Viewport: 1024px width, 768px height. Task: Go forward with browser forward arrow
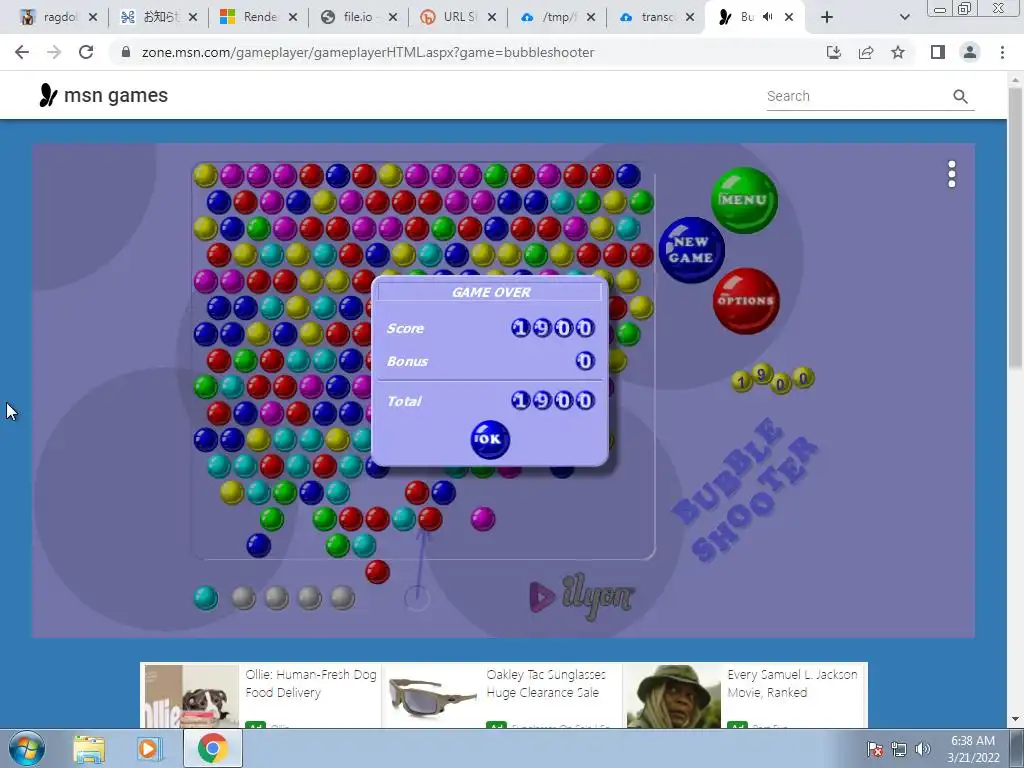54,52
